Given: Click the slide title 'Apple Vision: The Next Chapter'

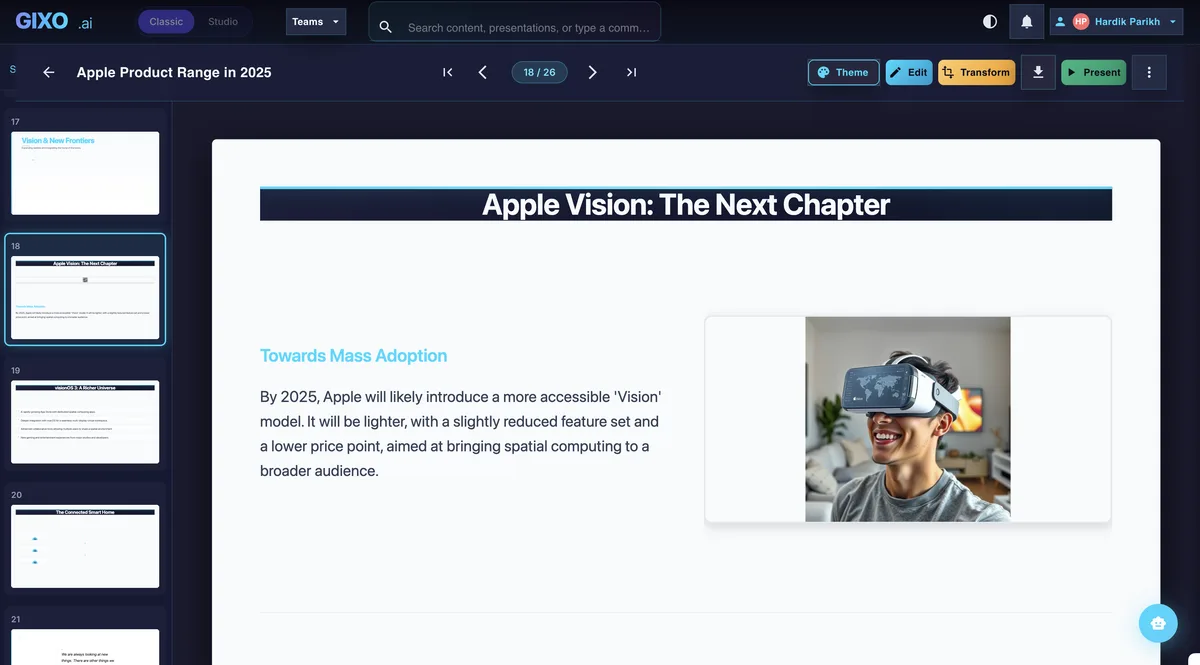Looking at the screenshot, I should pos(686,204).
